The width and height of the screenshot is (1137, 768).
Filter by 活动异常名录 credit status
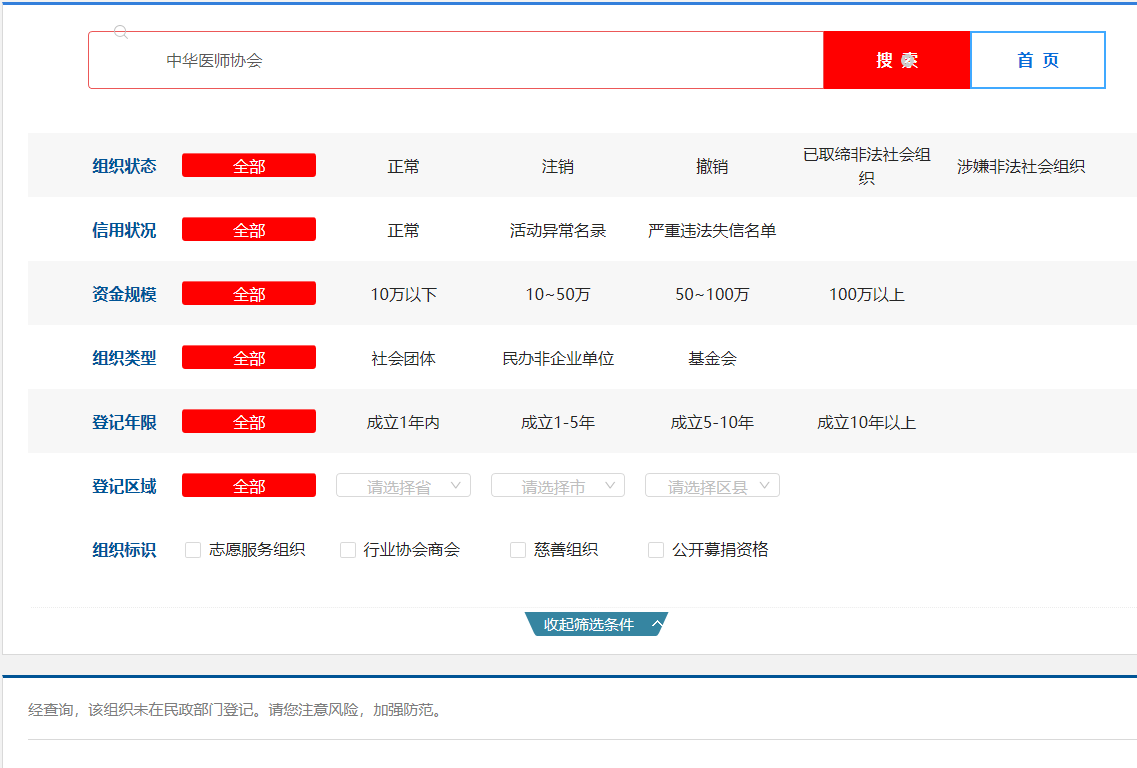click(x=557, y=231)
